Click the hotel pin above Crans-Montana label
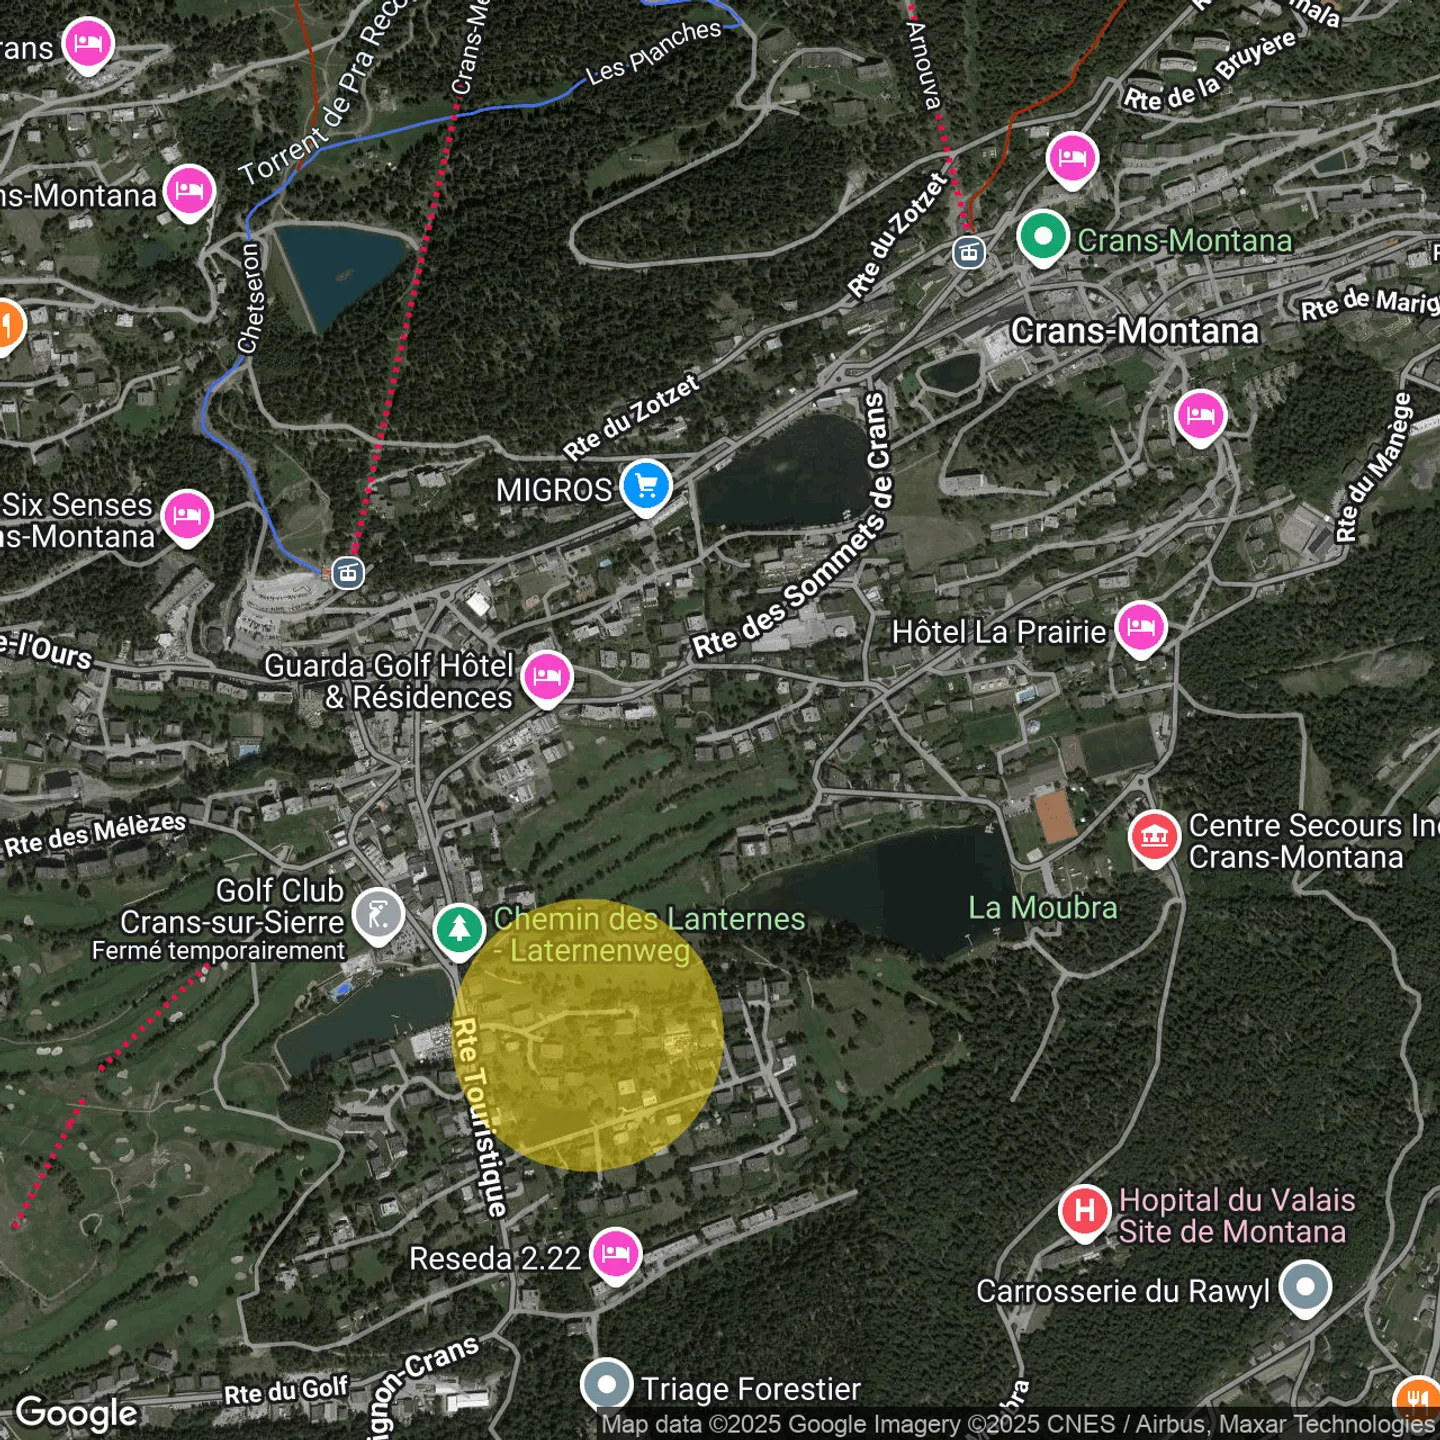The width and height of the screenshot is (1440, 1440). coord(1070,157)
